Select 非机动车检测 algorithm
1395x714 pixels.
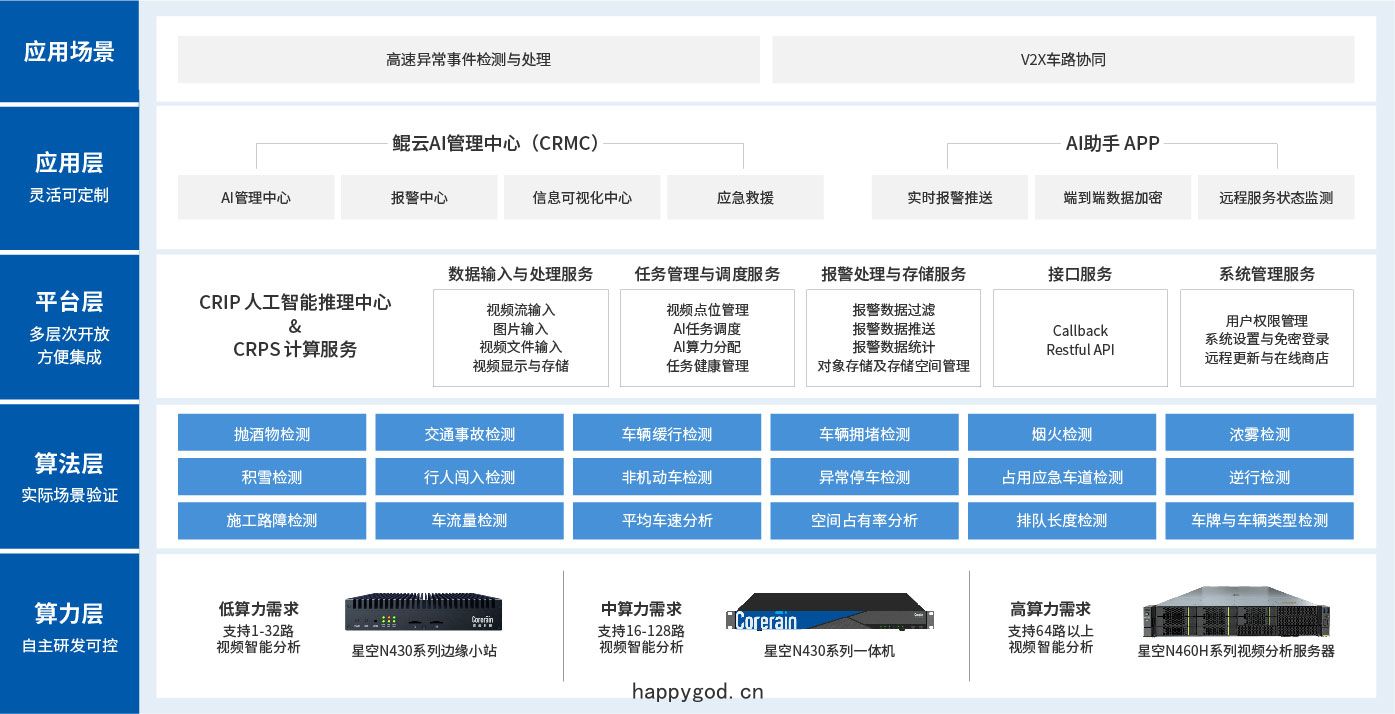click(x=666, y=477)
